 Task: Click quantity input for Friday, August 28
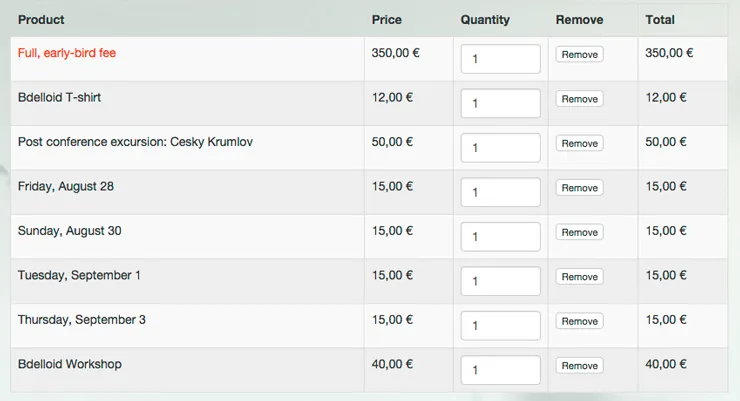[x=500, y=192]
